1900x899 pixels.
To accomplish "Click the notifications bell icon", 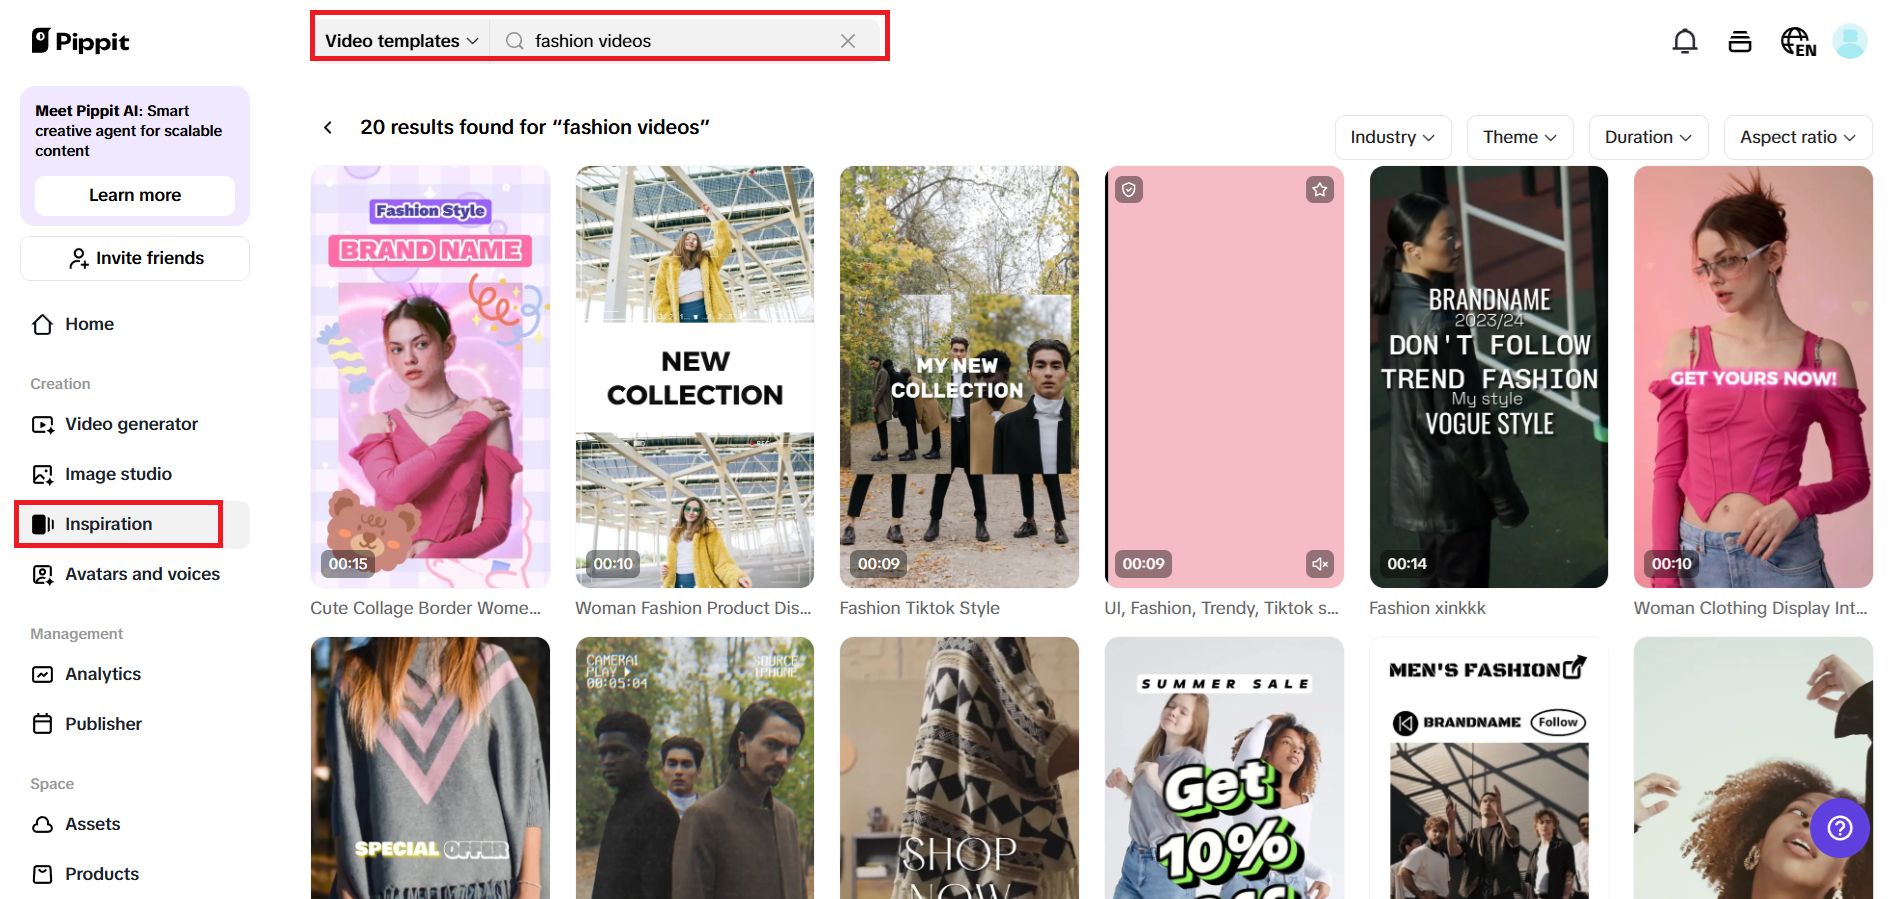I will [1685, 41].
